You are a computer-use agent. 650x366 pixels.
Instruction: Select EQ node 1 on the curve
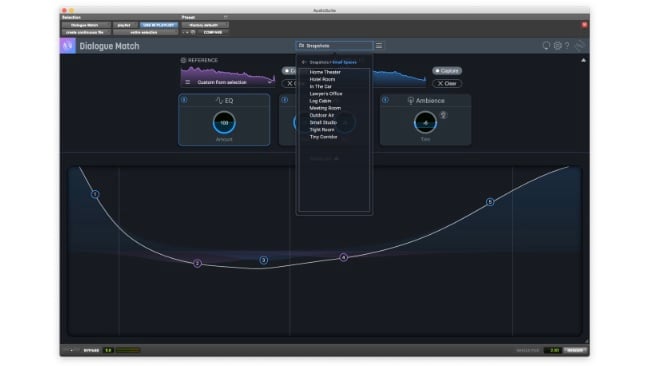click(x=95, y=194)
